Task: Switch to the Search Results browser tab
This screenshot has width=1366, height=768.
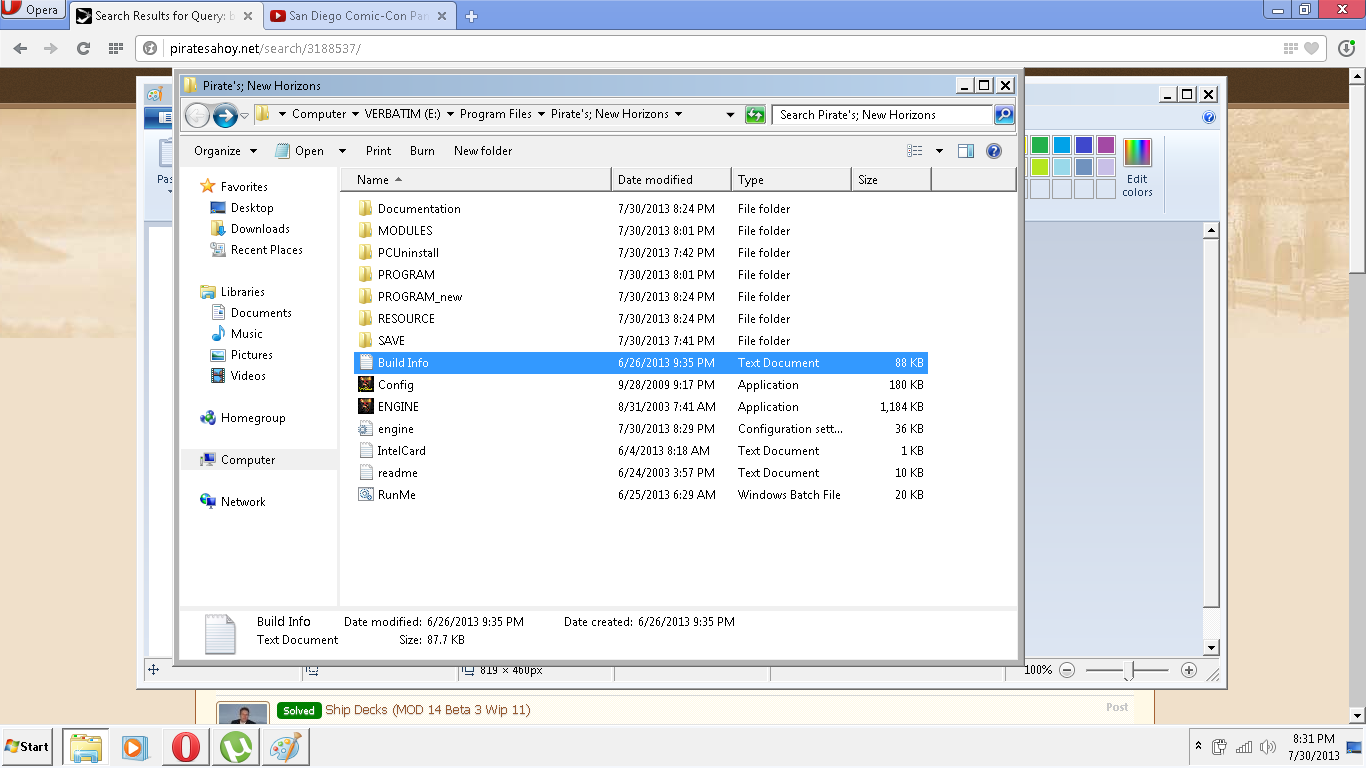Action: coord(164,16)
